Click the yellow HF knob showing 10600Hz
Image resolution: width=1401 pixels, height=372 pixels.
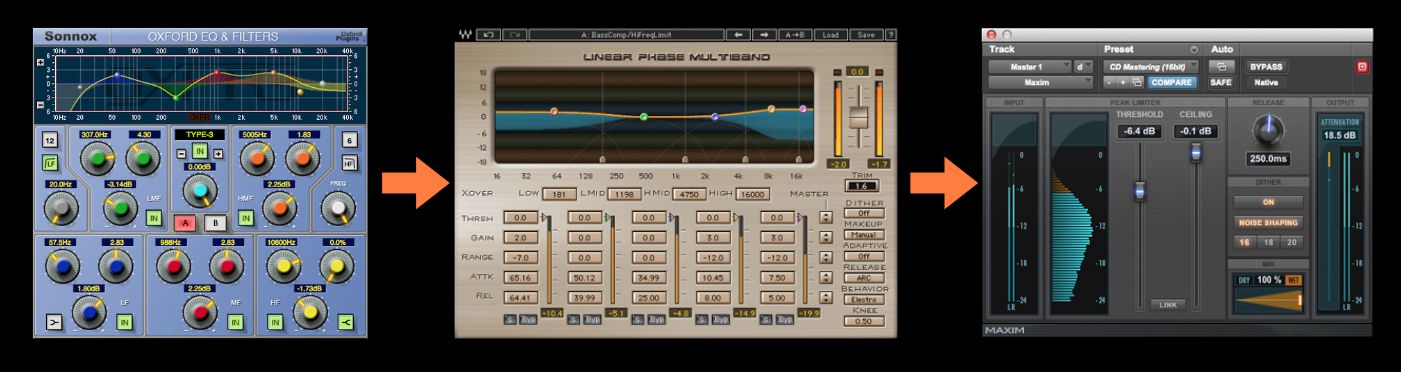click(285, 266)
